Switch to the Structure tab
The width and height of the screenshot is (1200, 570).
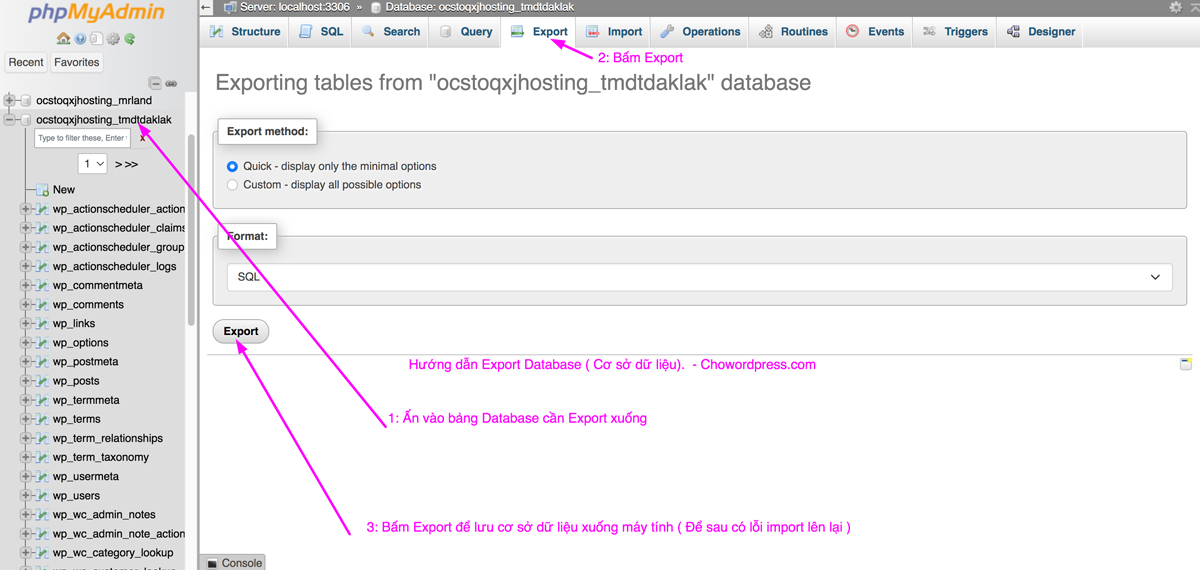pos(245,32)
